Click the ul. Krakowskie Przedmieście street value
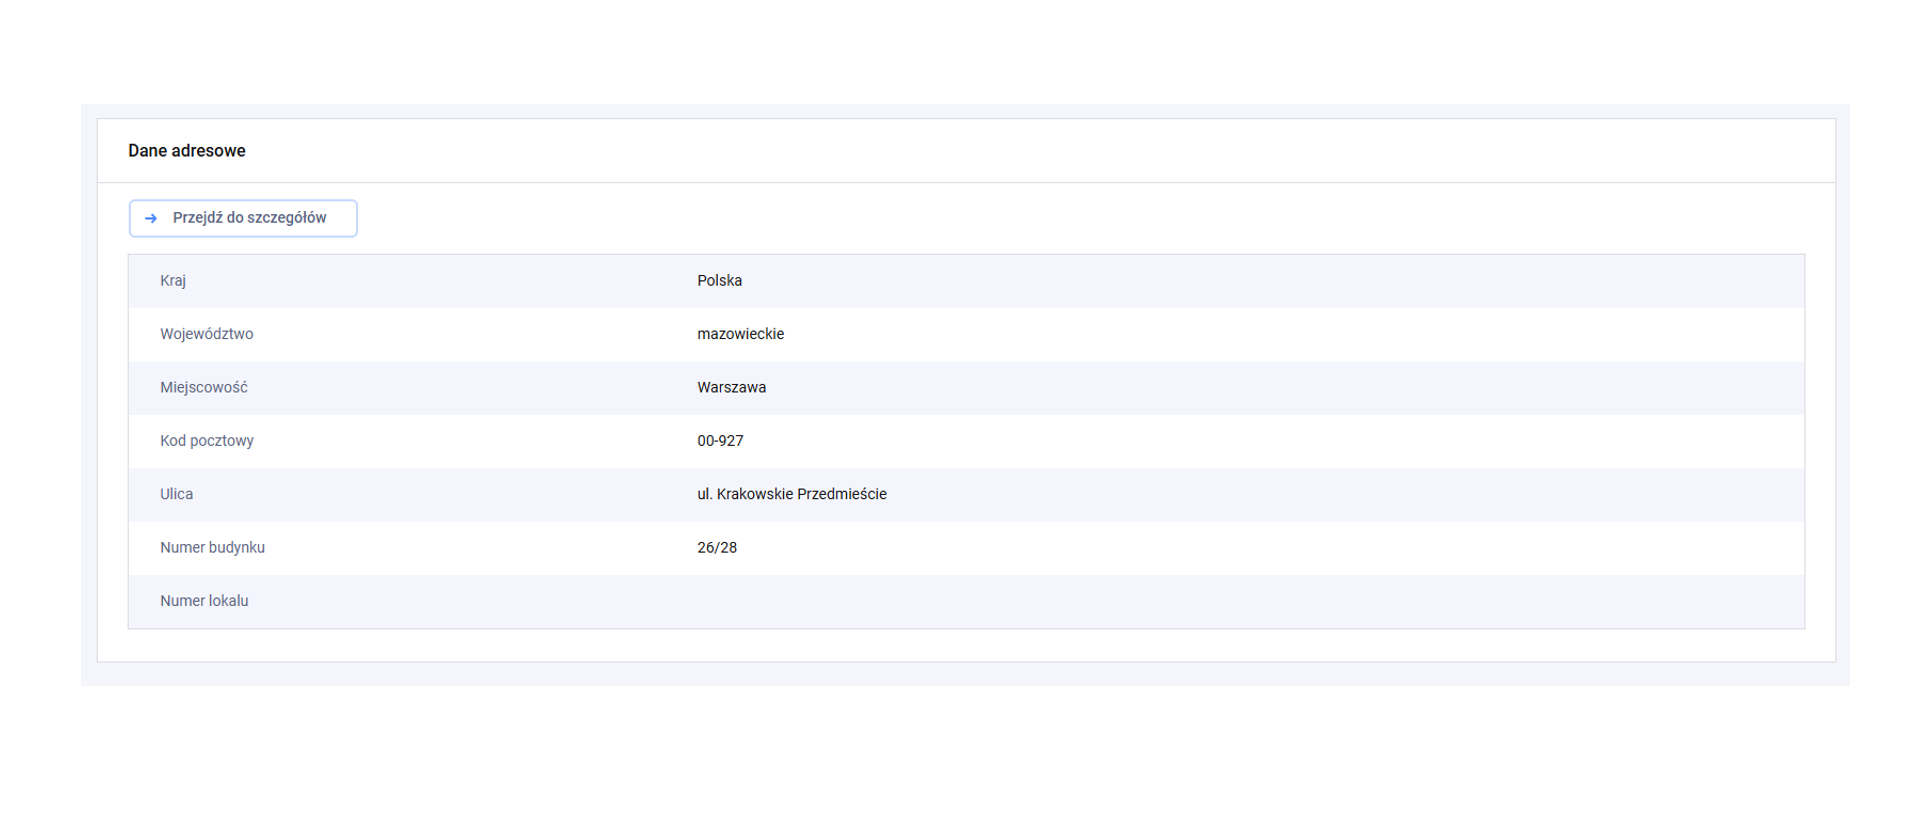The height and width of the screenshot is (819, 1919). (791, 494)
